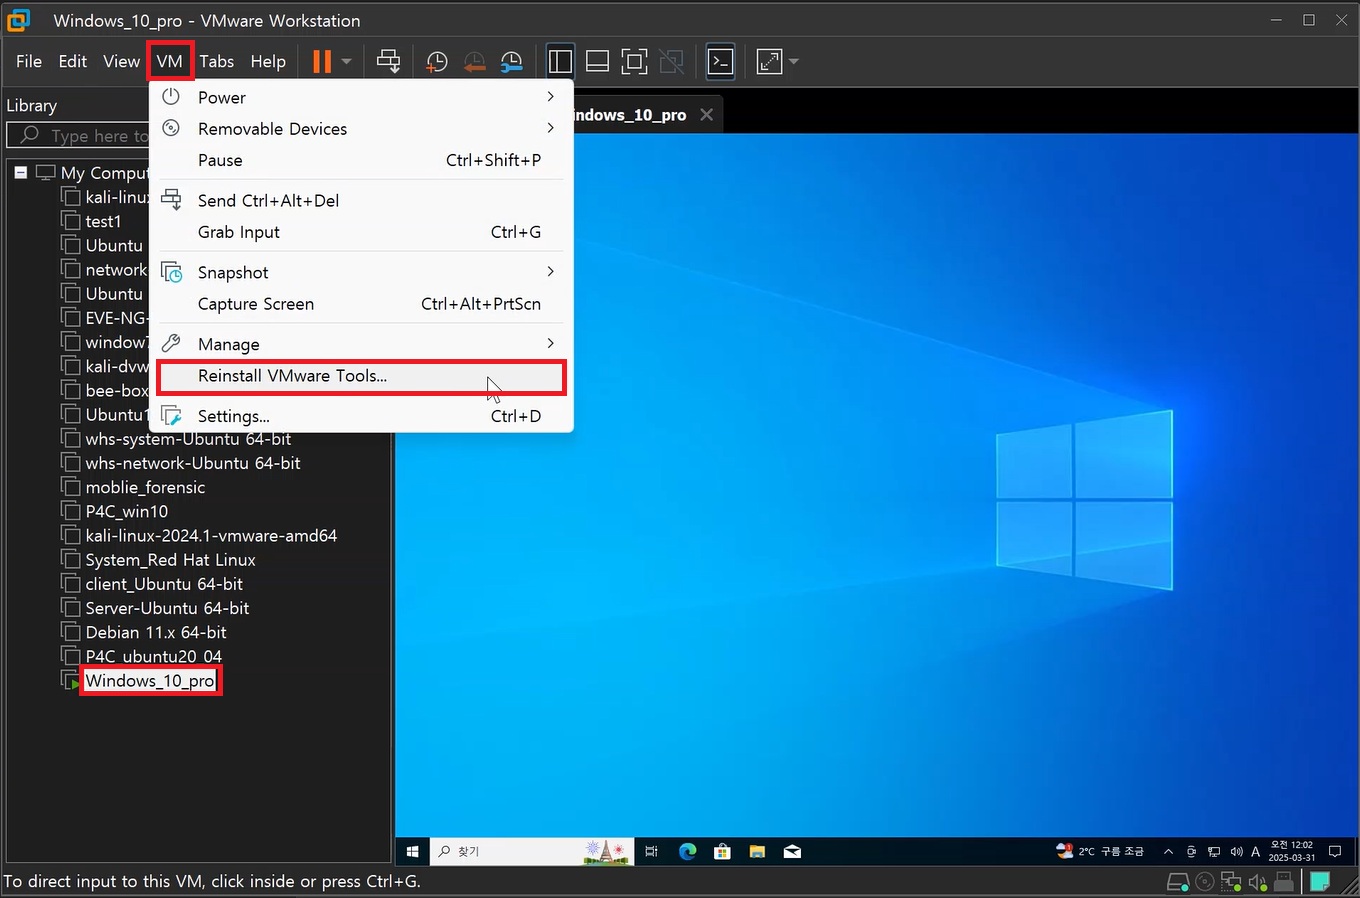Screen dimensions: 1360x898
Task: Click the VM menu in menu bar
Action: (x=170, y=61)
